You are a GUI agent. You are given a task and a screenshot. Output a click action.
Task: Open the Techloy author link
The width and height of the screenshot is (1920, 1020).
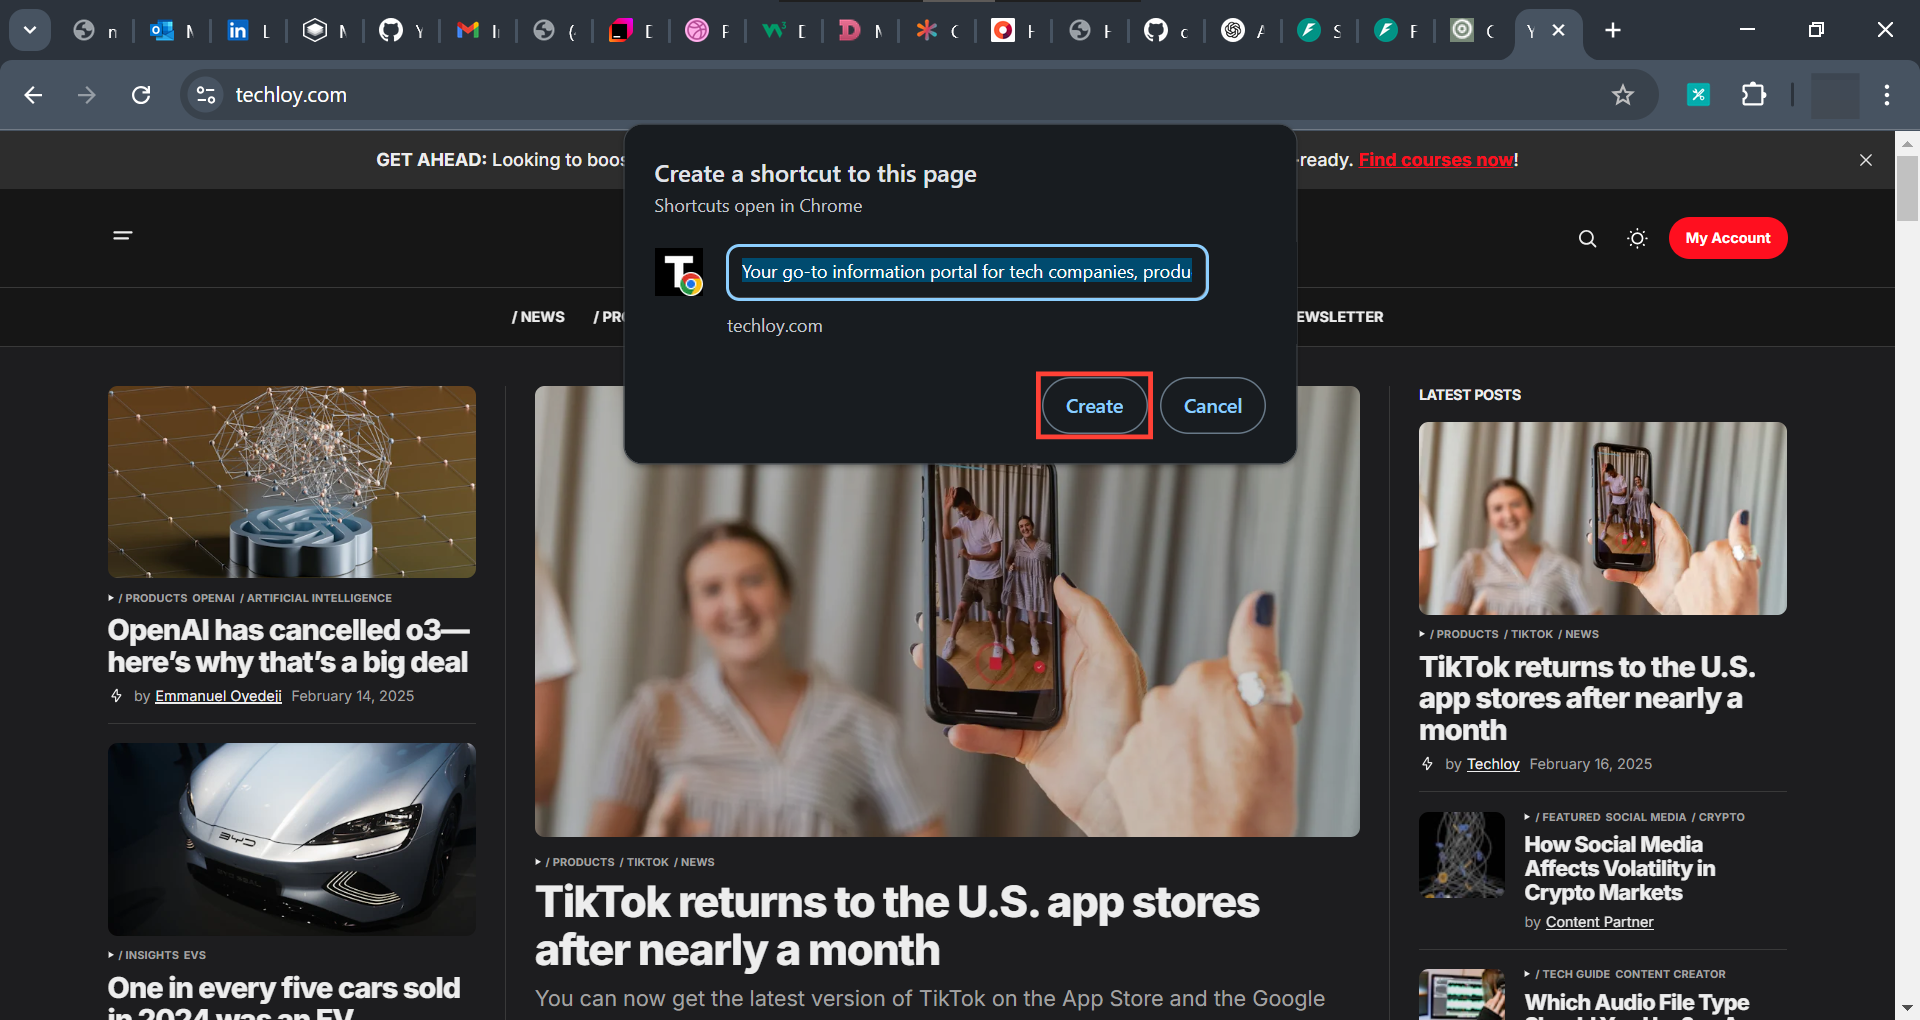[1493, 764]
